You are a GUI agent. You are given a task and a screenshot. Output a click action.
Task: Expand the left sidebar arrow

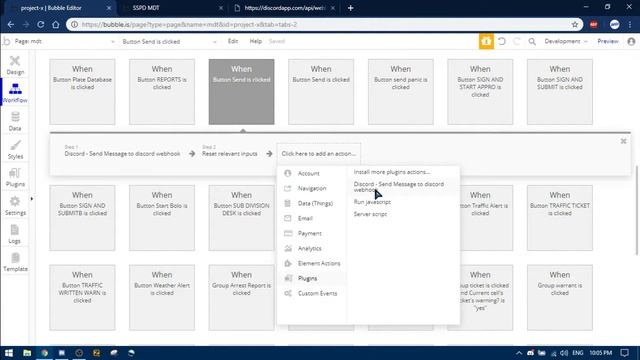click(31, 199)
